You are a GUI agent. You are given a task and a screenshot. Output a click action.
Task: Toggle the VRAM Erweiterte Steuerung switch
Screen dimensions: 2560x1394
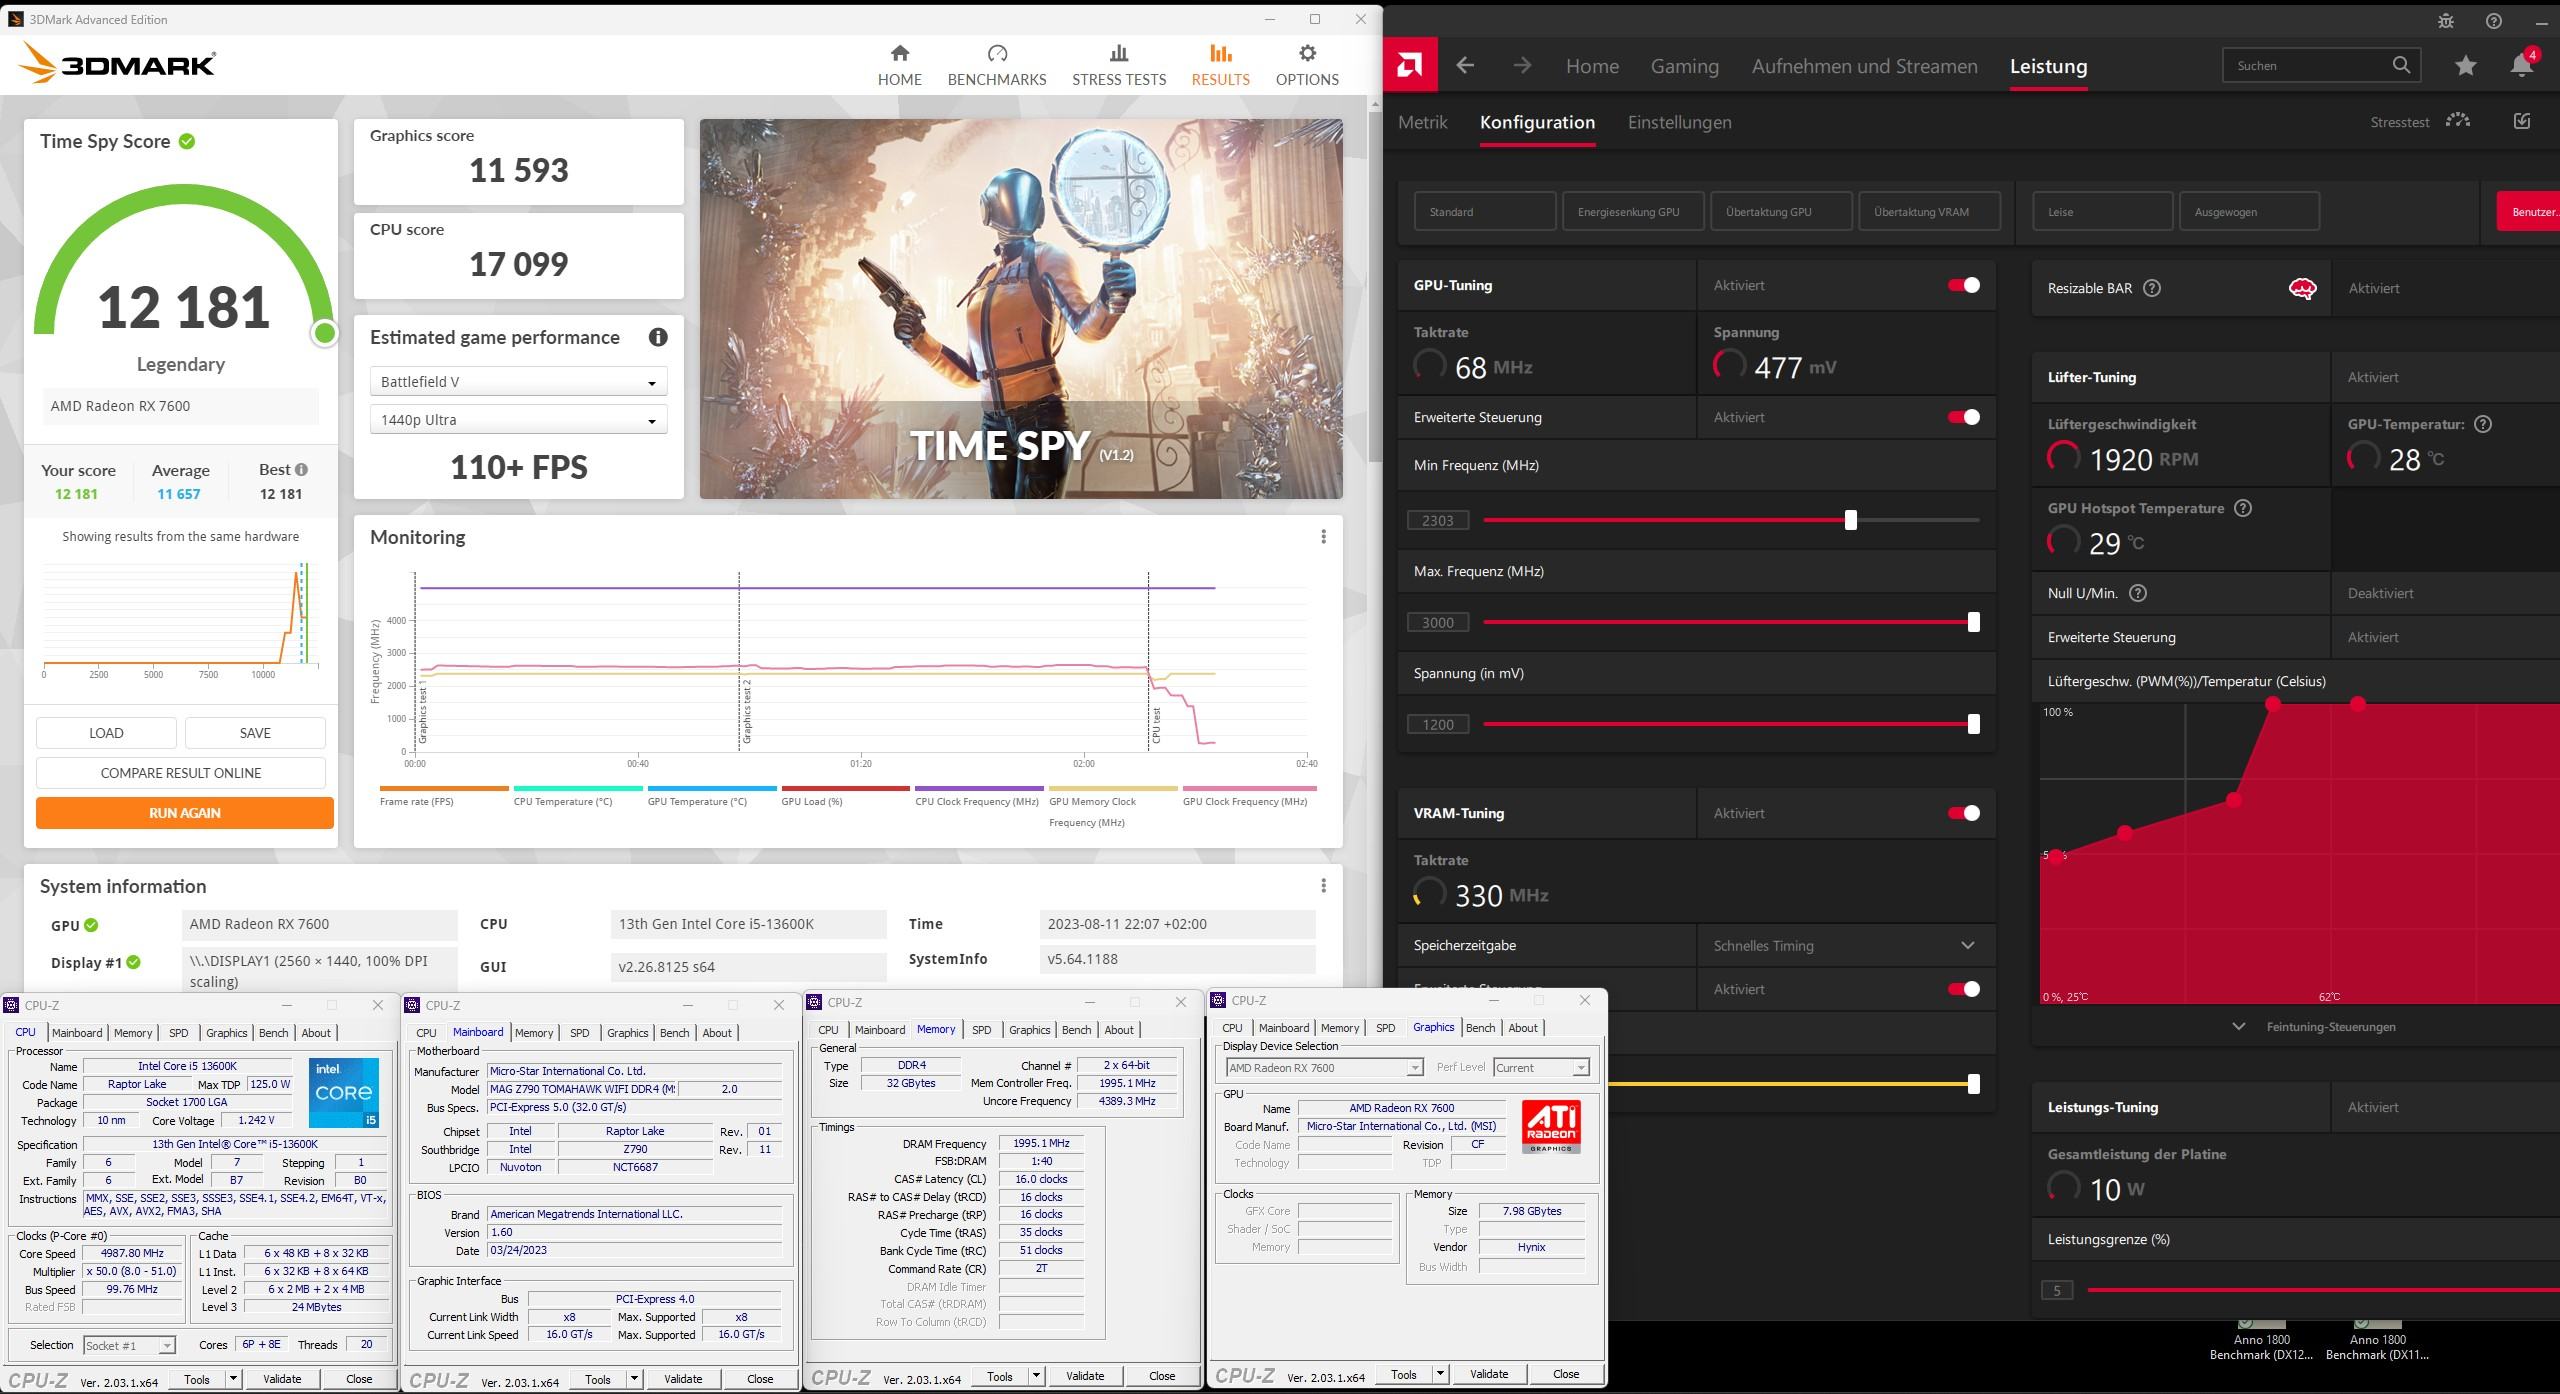[x=1963, y=989]
